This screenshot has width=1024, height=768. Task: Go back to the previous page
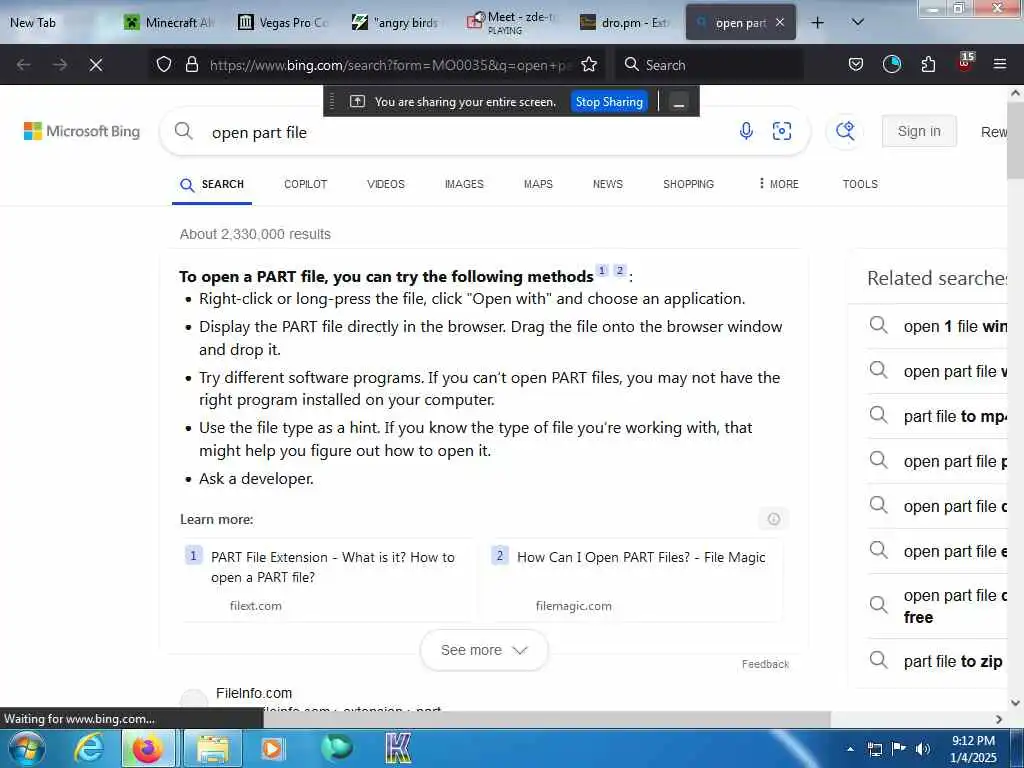click(x=24, y=65)
